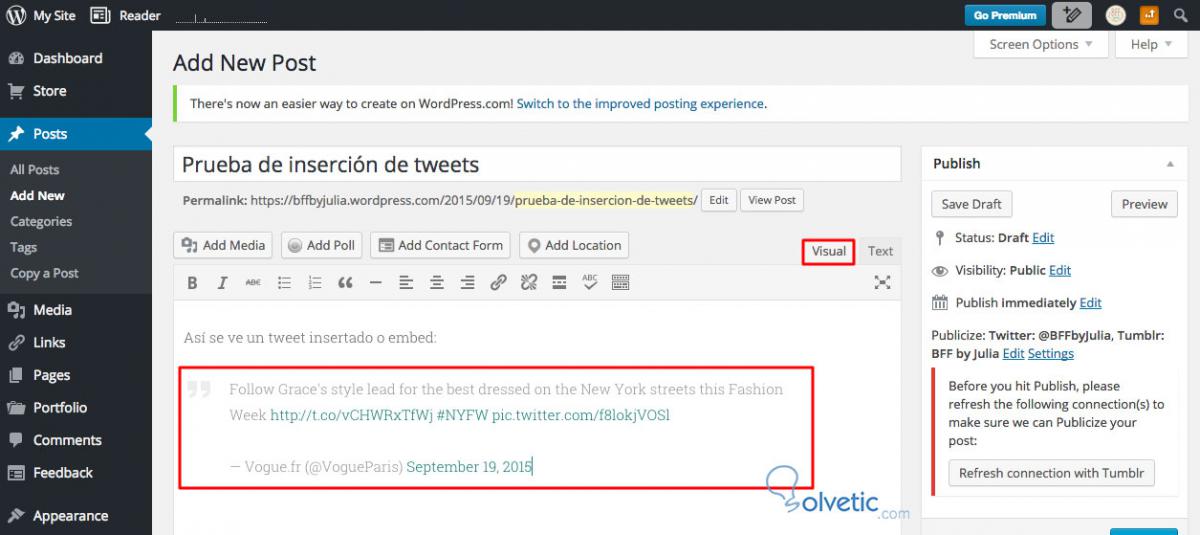Screen dimensions: 1200x535
Task: Click the September 19, 2015 tweet link
Action: (x=469, y=466)
